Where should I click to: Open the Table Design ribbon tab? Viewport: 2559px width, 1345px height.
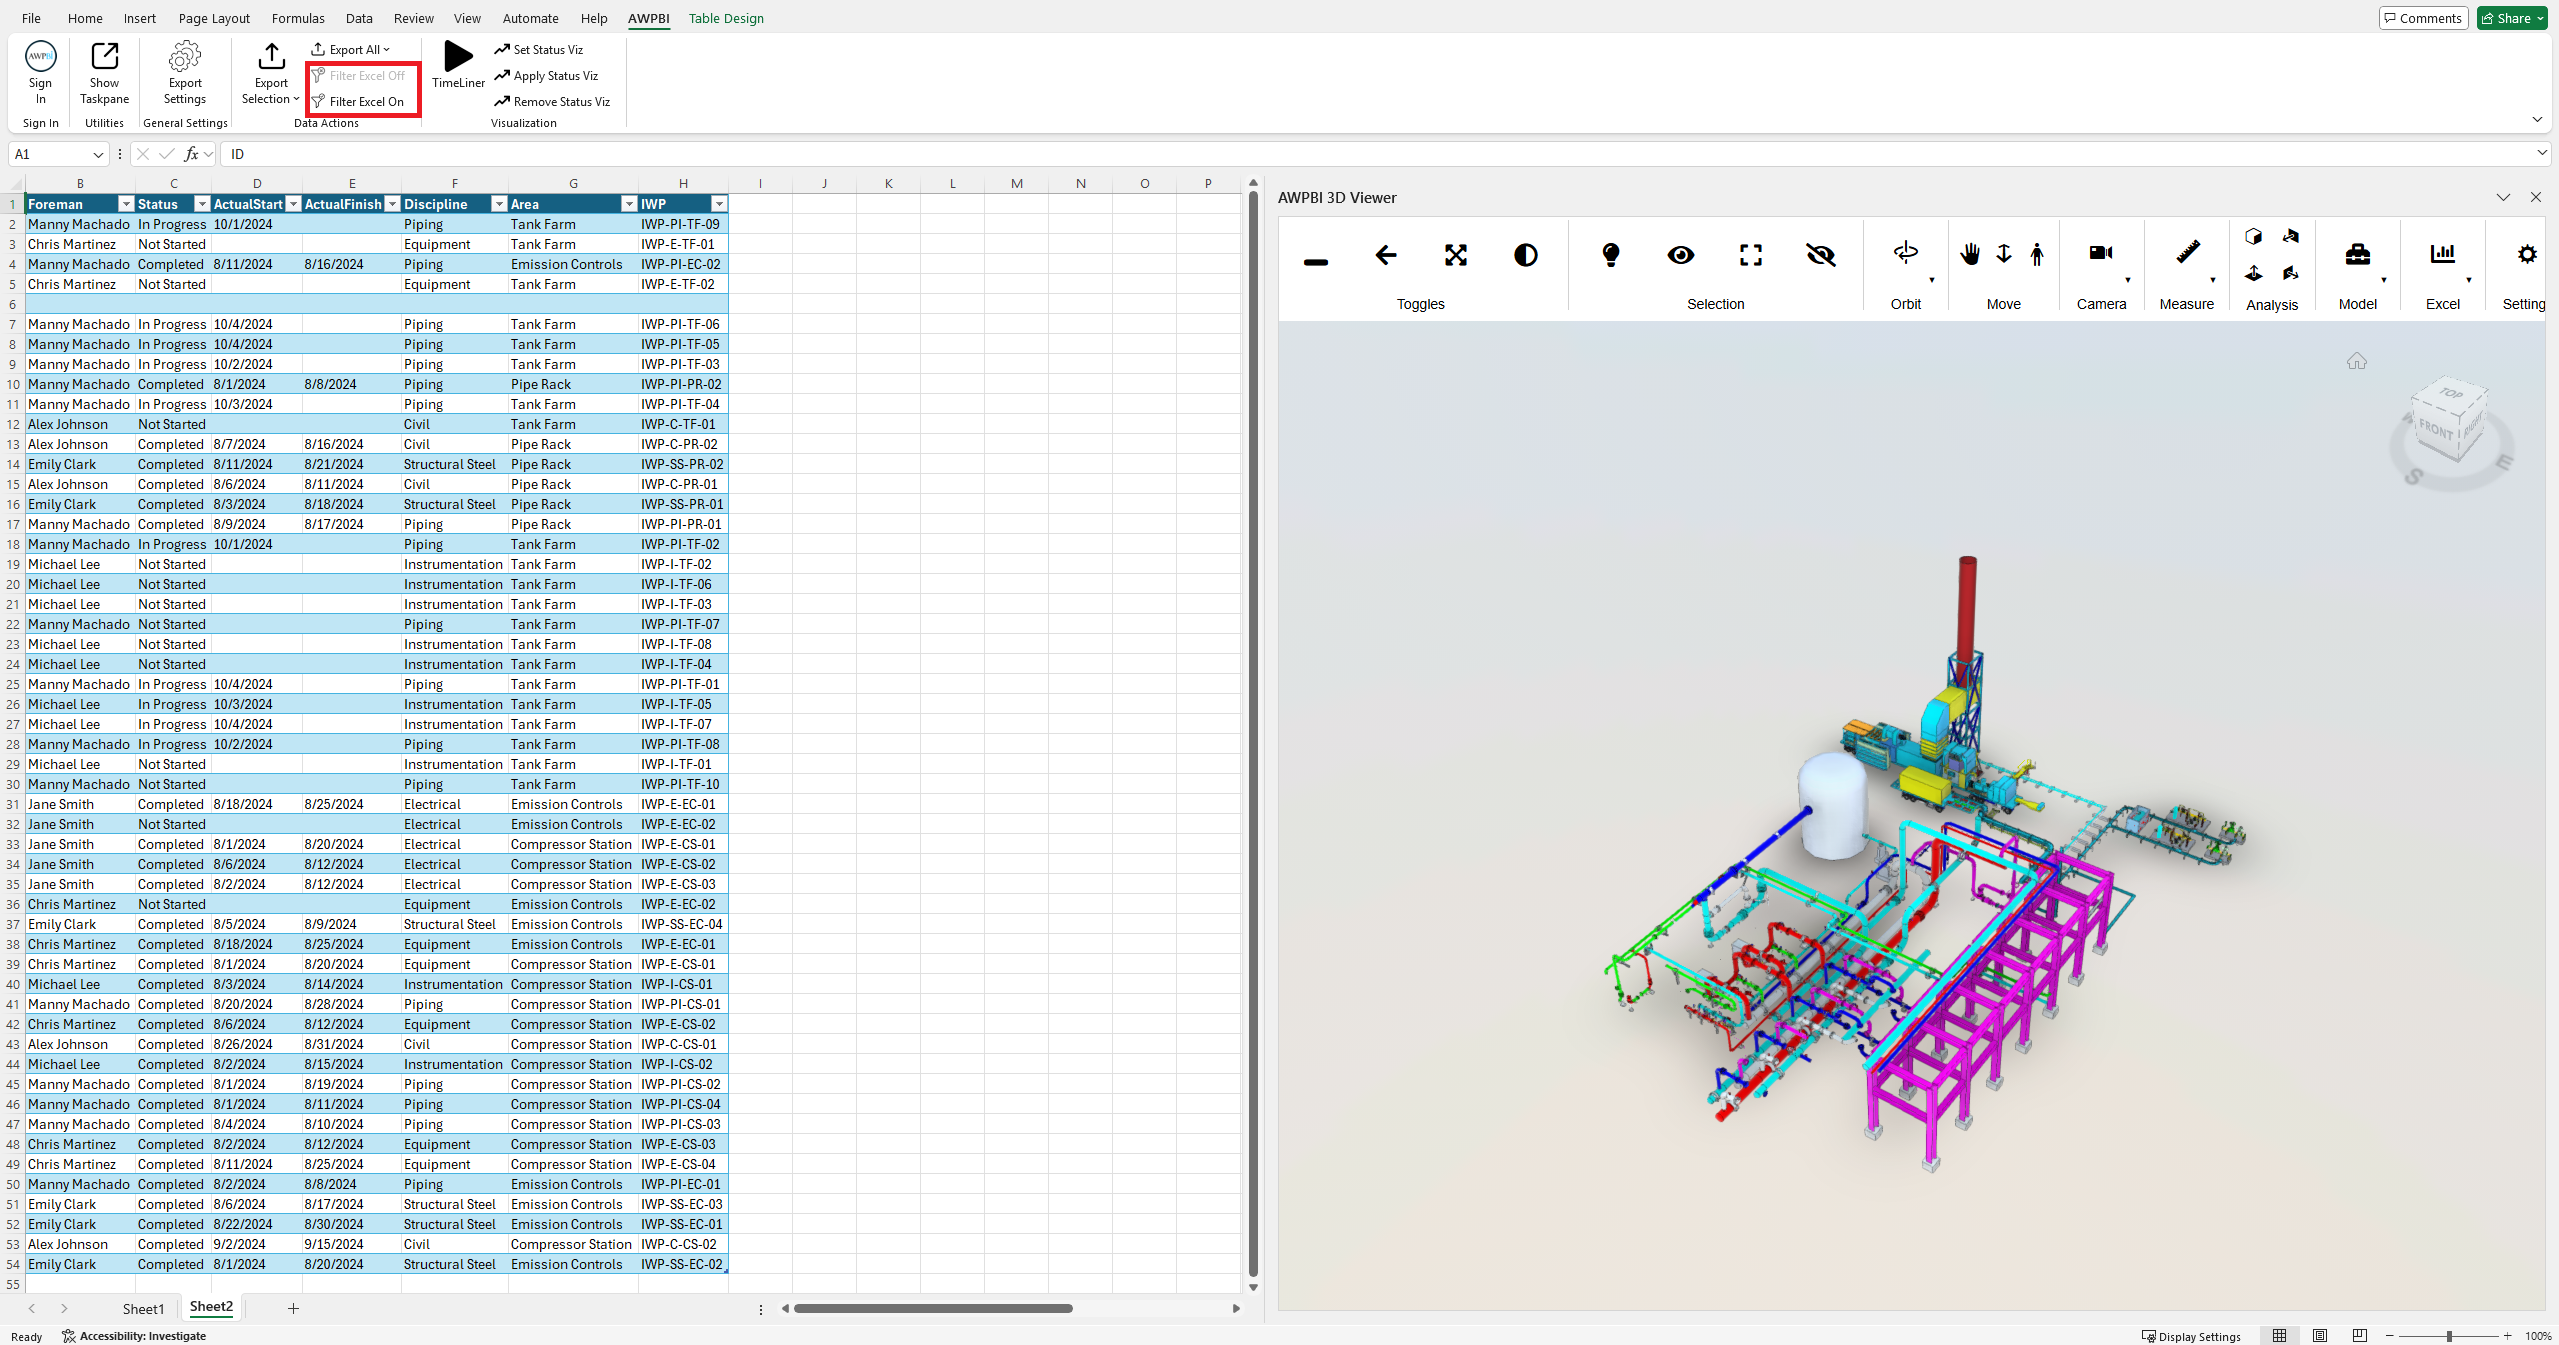[x=726, y=18]
